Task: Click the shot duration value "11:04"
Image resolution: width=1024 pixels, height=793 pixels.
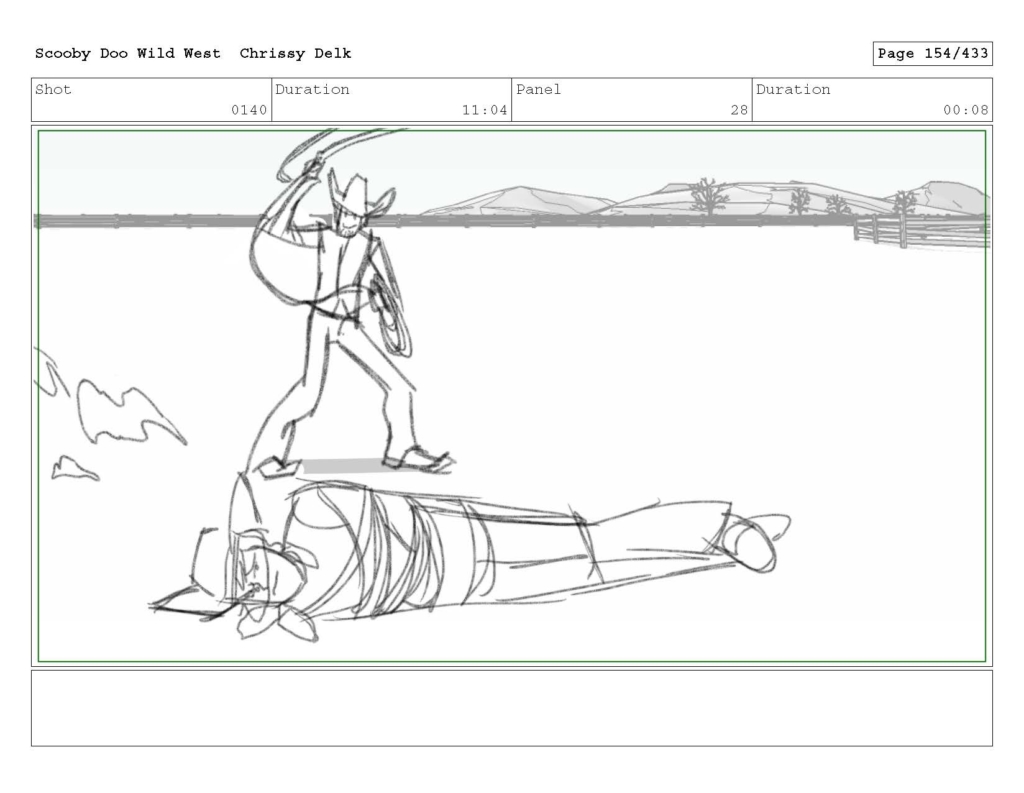Action: [485, 110]
